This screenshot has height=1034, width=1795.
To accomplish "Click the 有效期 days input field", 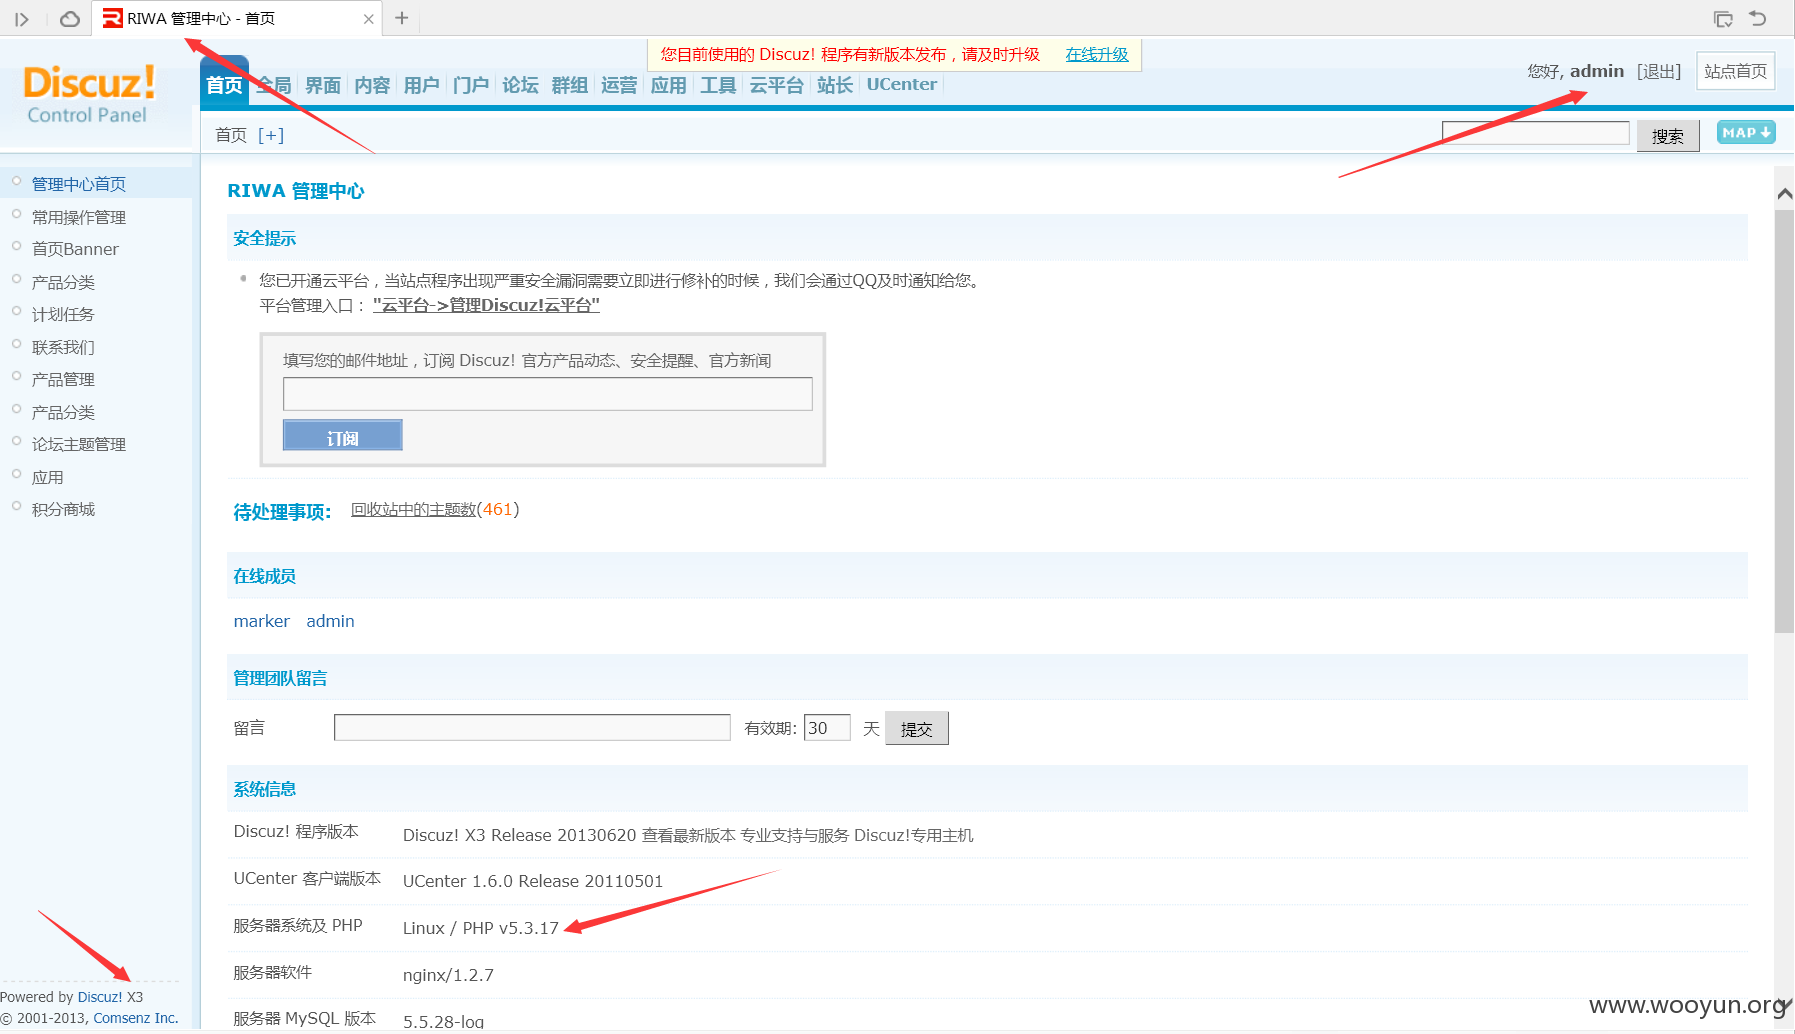I will 827,728.
